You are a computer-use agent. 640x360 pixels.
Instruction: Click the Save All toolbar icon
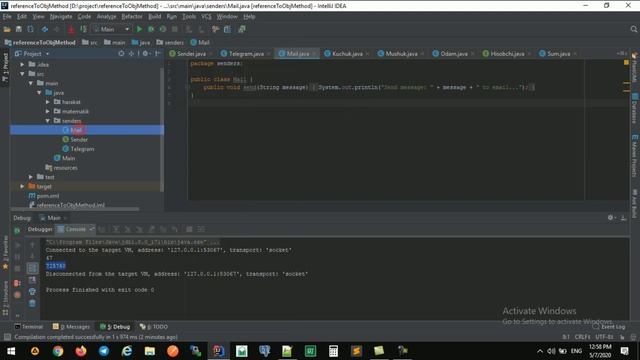18,29
